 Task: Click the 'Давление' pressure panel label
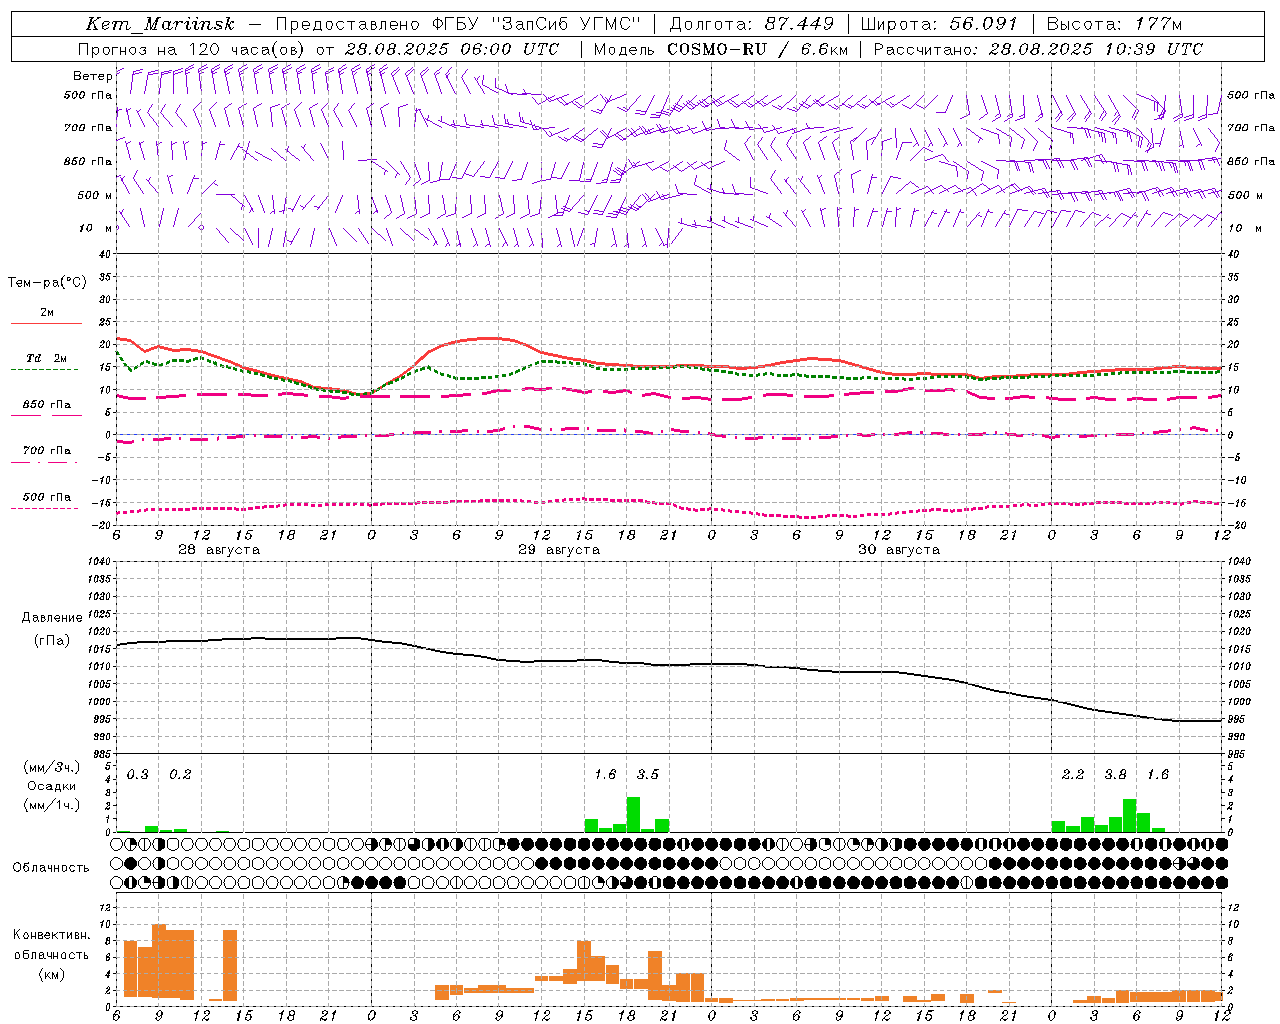[x=52, y=618]
